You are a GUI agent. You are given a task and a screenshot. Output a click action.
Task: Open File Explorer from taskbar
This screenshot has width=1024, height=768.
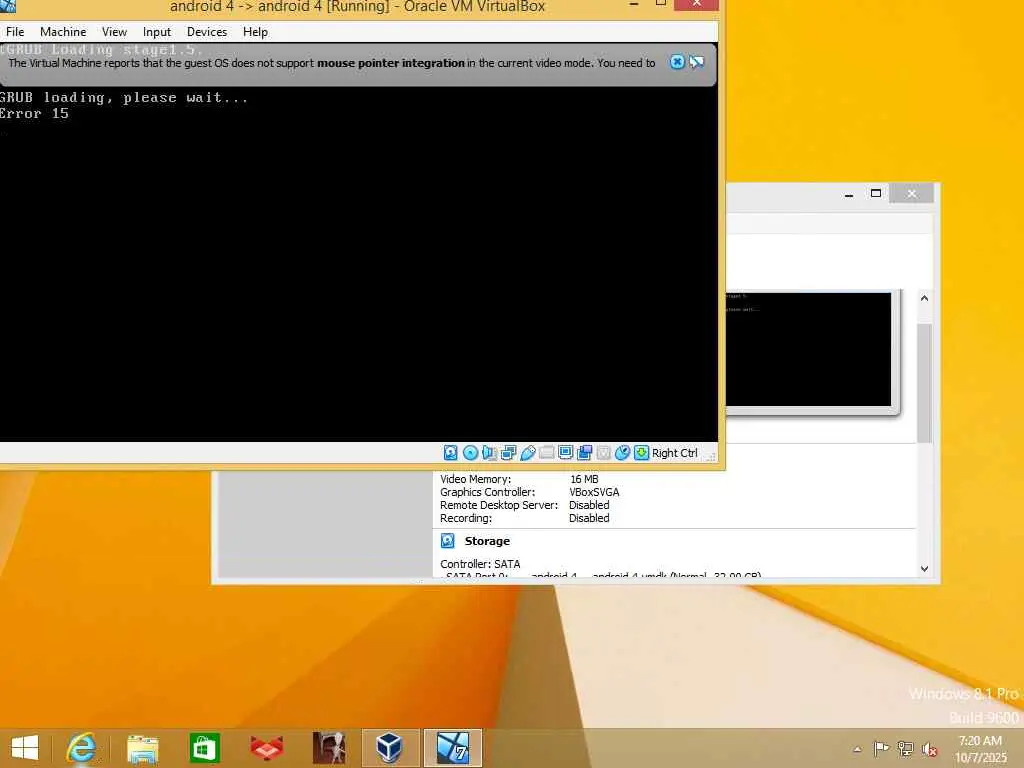pyautogui.click(x=142, y=748)
